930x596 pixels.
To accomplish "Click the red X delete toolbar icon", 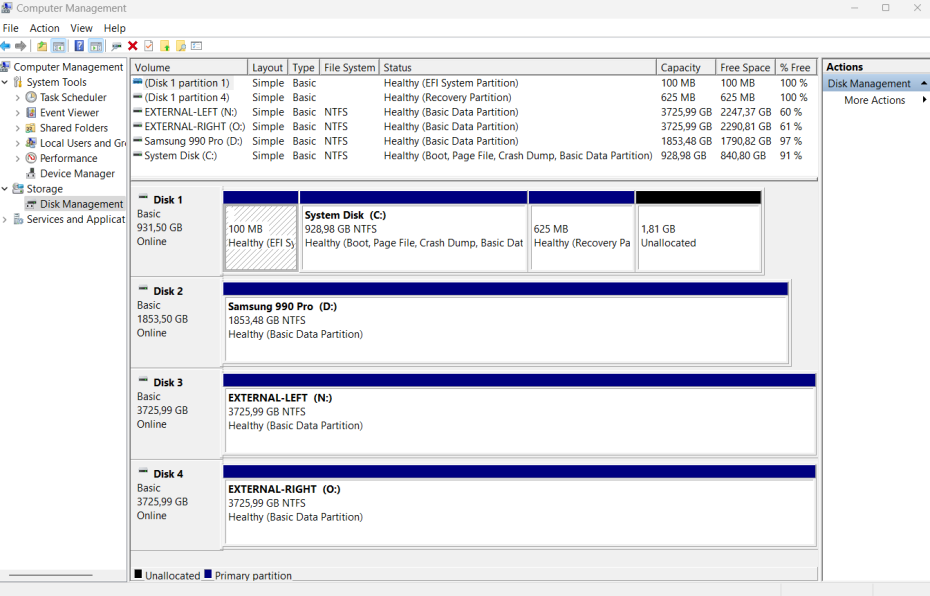I will (x=132, y=46).
